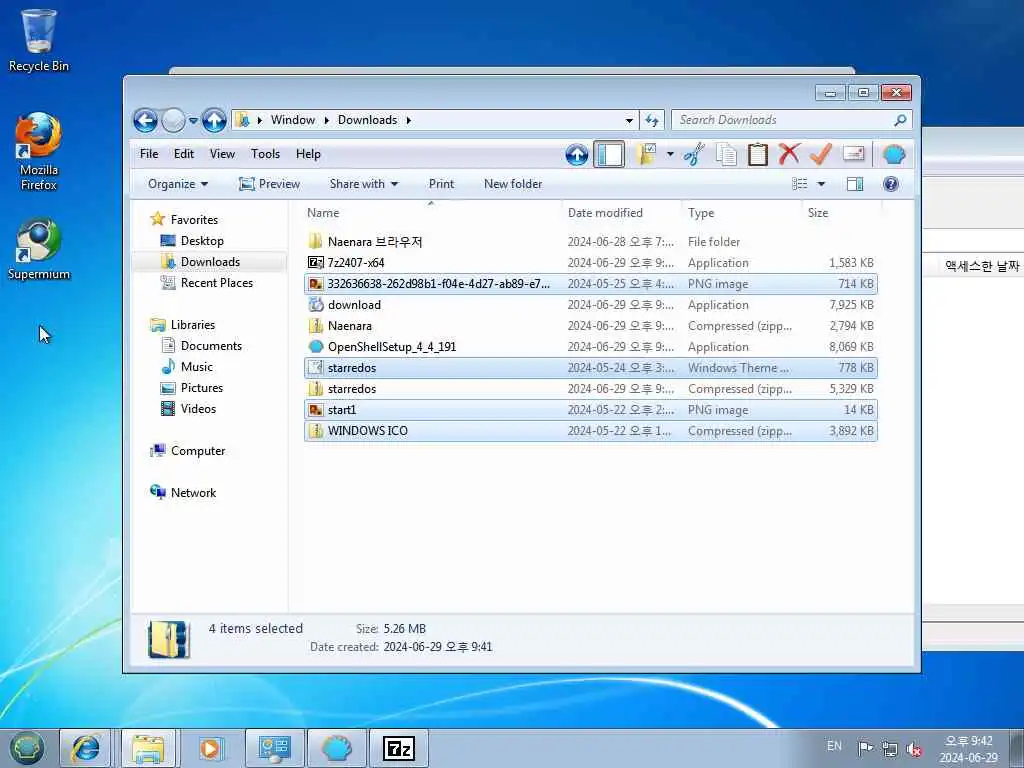Select Computer in navigation pane
The width and height of the screenshot is (1024, 768).
197,451
